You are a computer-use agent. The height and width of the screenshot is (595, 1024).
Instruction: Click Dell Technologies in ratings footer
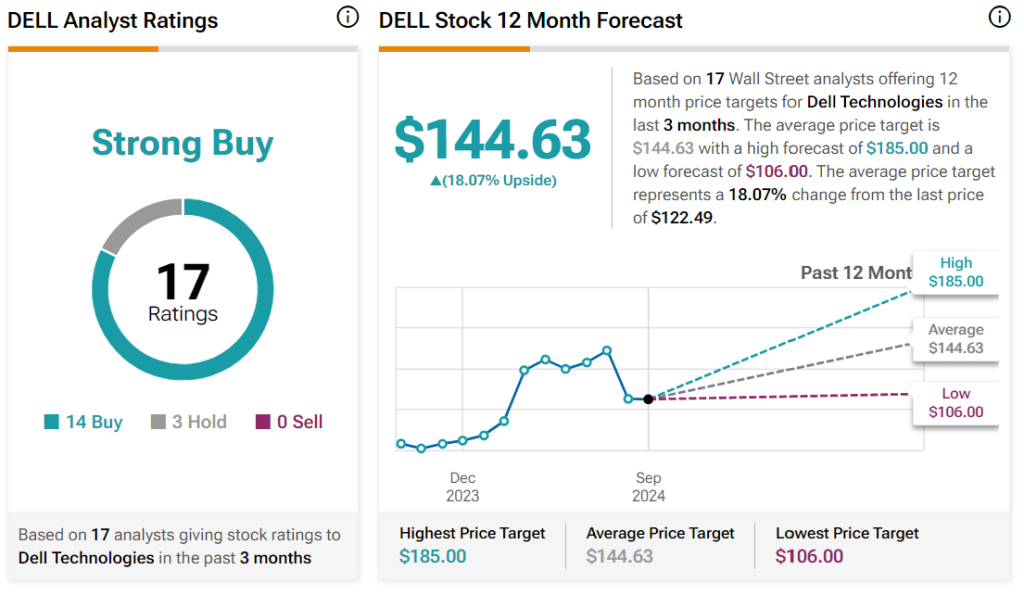[x=86, y=557]
